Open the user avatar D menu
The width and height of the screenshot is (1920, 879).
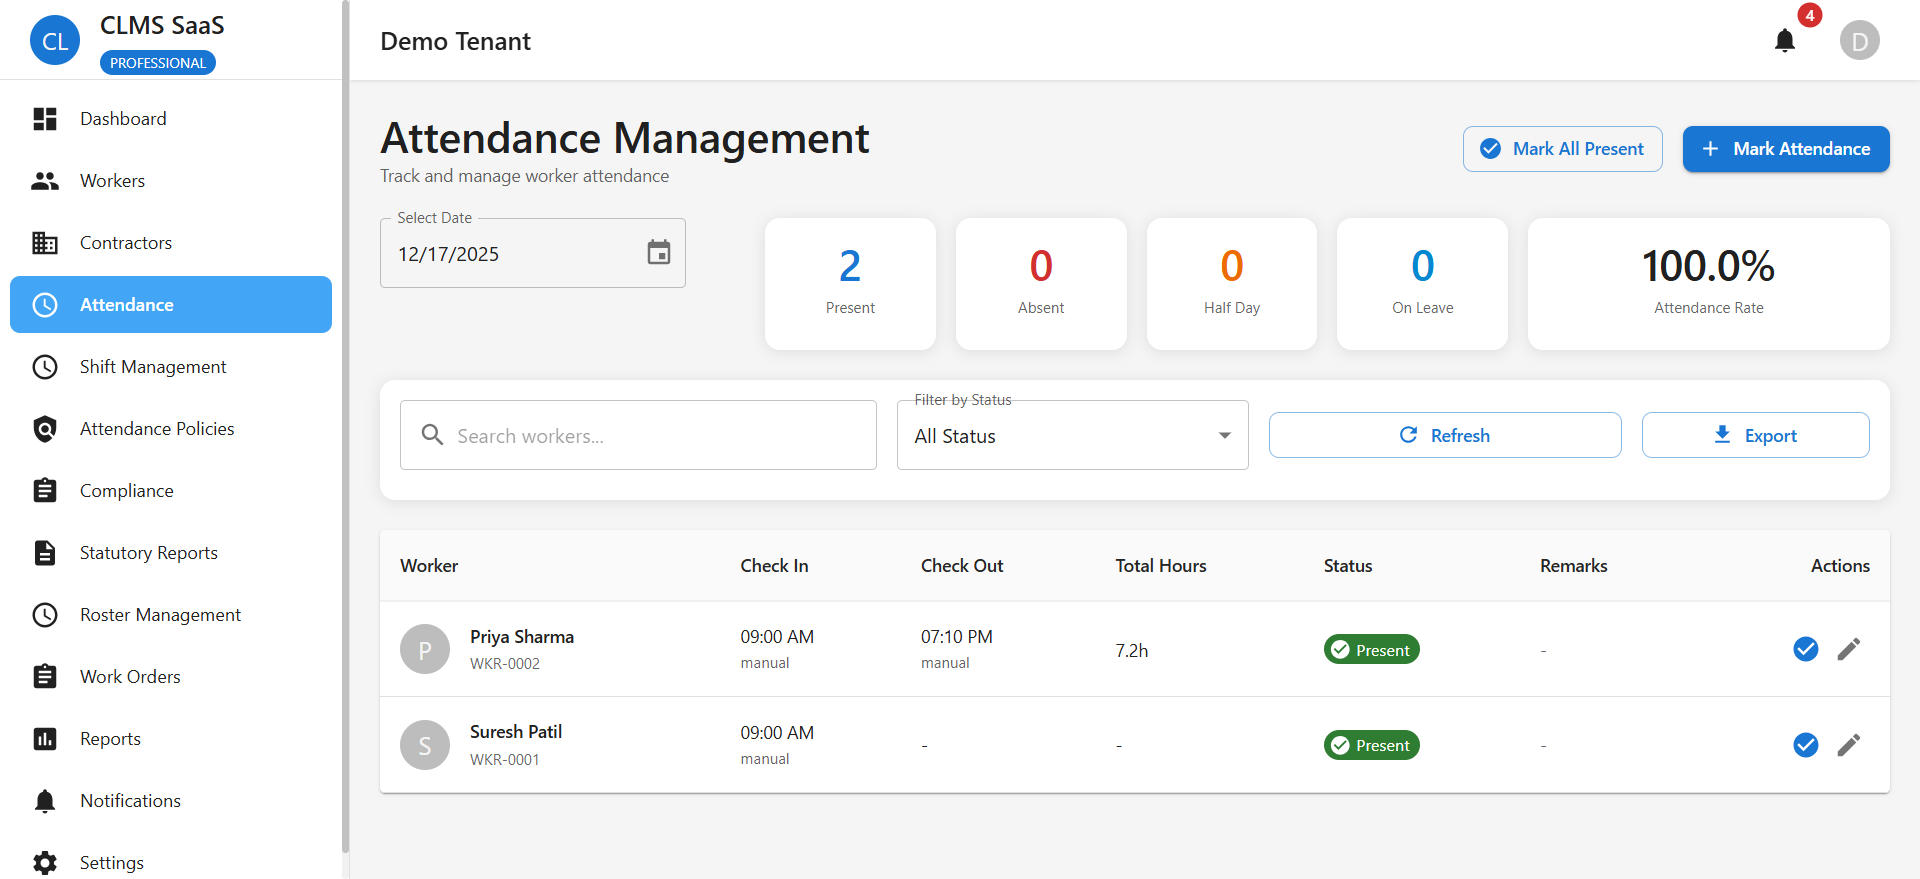(1859, 41)
